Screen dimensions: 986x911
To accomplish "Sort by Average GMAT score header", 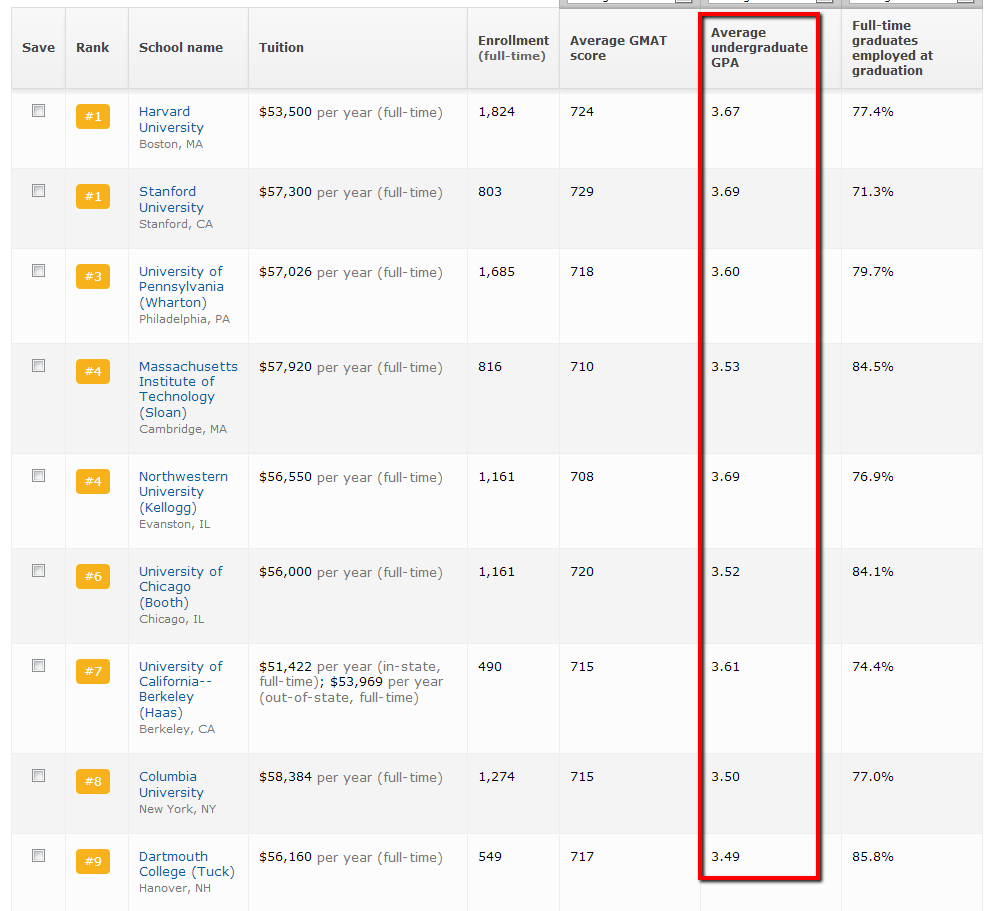I will coord(618,48).
